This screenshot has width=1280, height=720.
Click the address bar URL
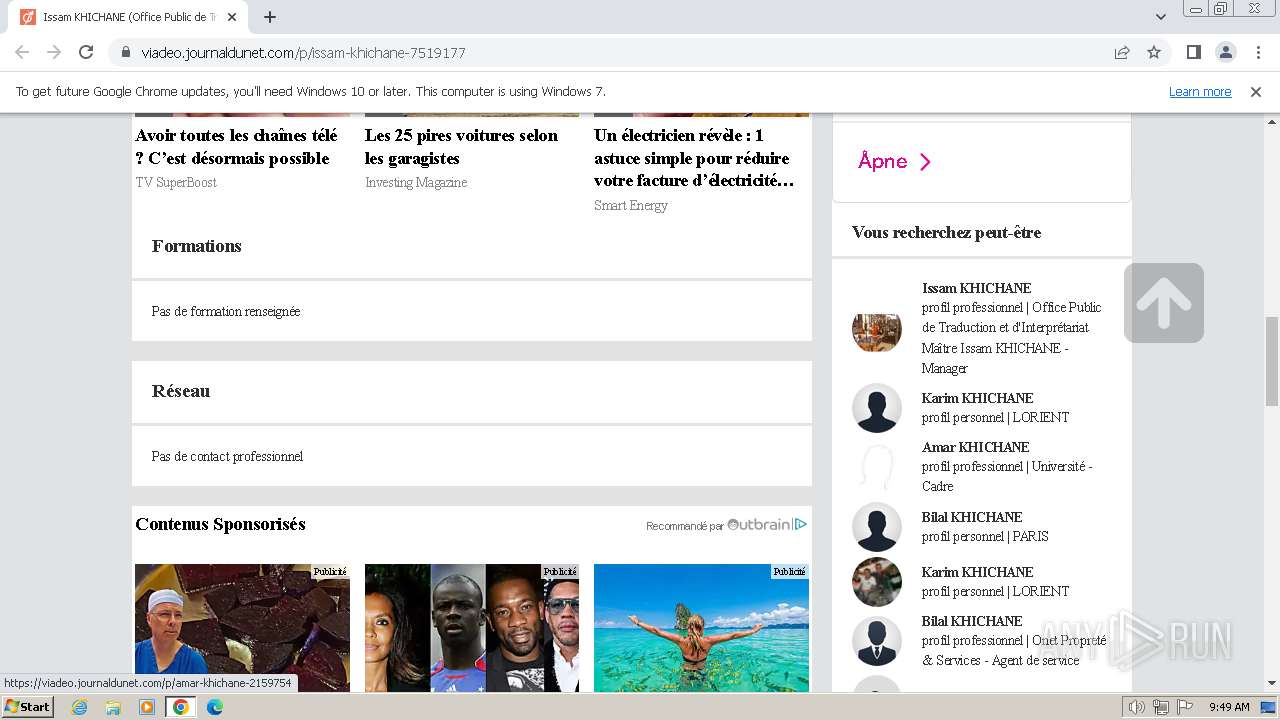(x=303, y=52)
